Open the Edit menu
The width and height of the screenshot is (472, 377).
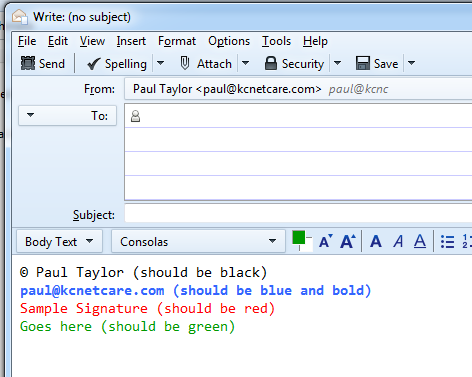tap(58, 41)
